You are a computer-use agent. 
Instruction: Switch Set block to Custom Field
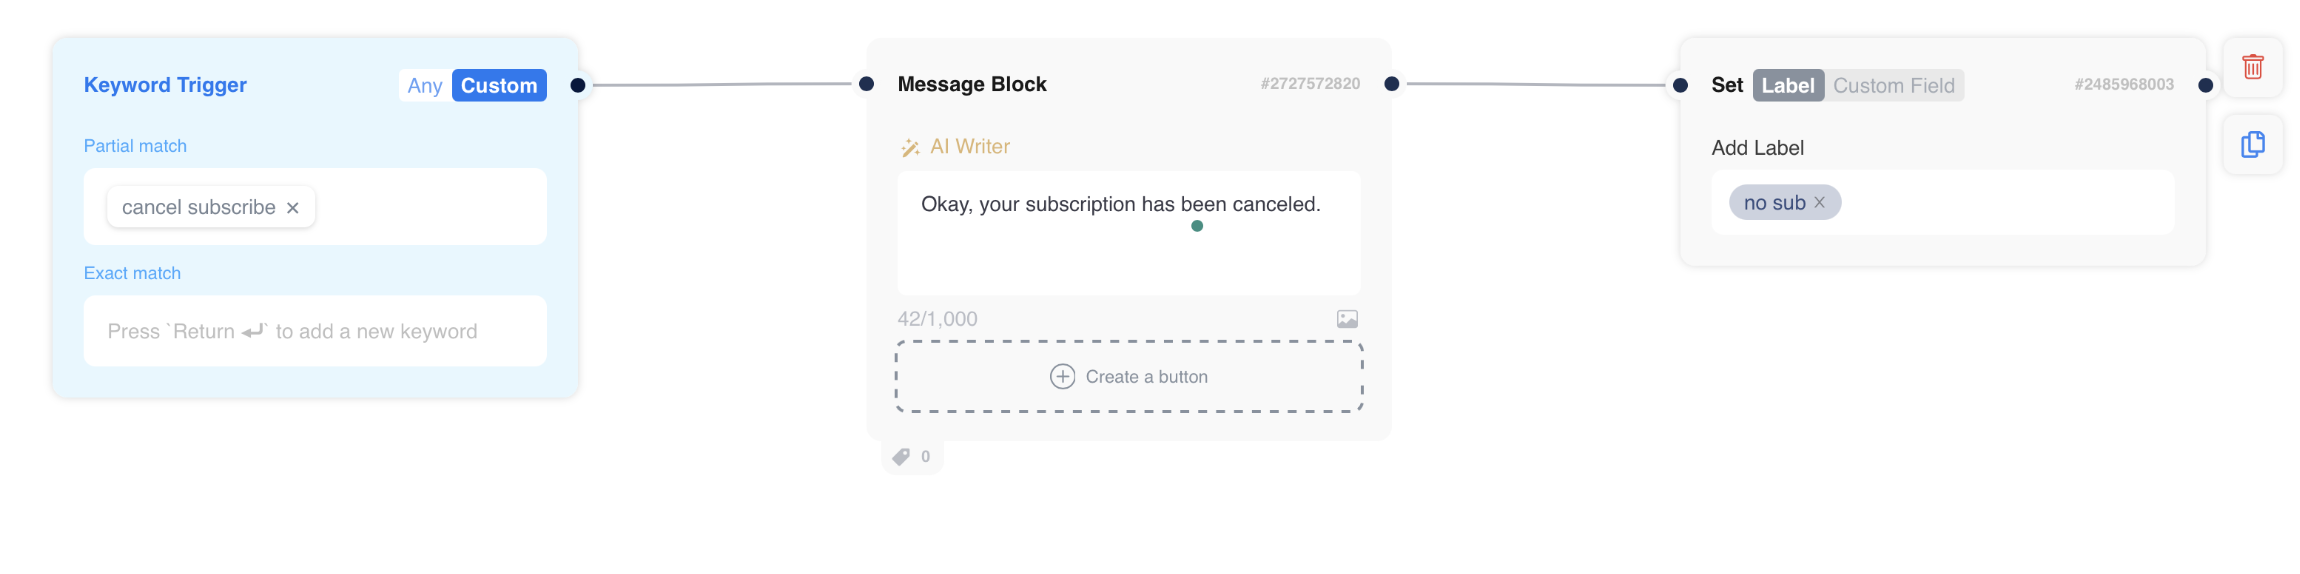point(1893,86)
